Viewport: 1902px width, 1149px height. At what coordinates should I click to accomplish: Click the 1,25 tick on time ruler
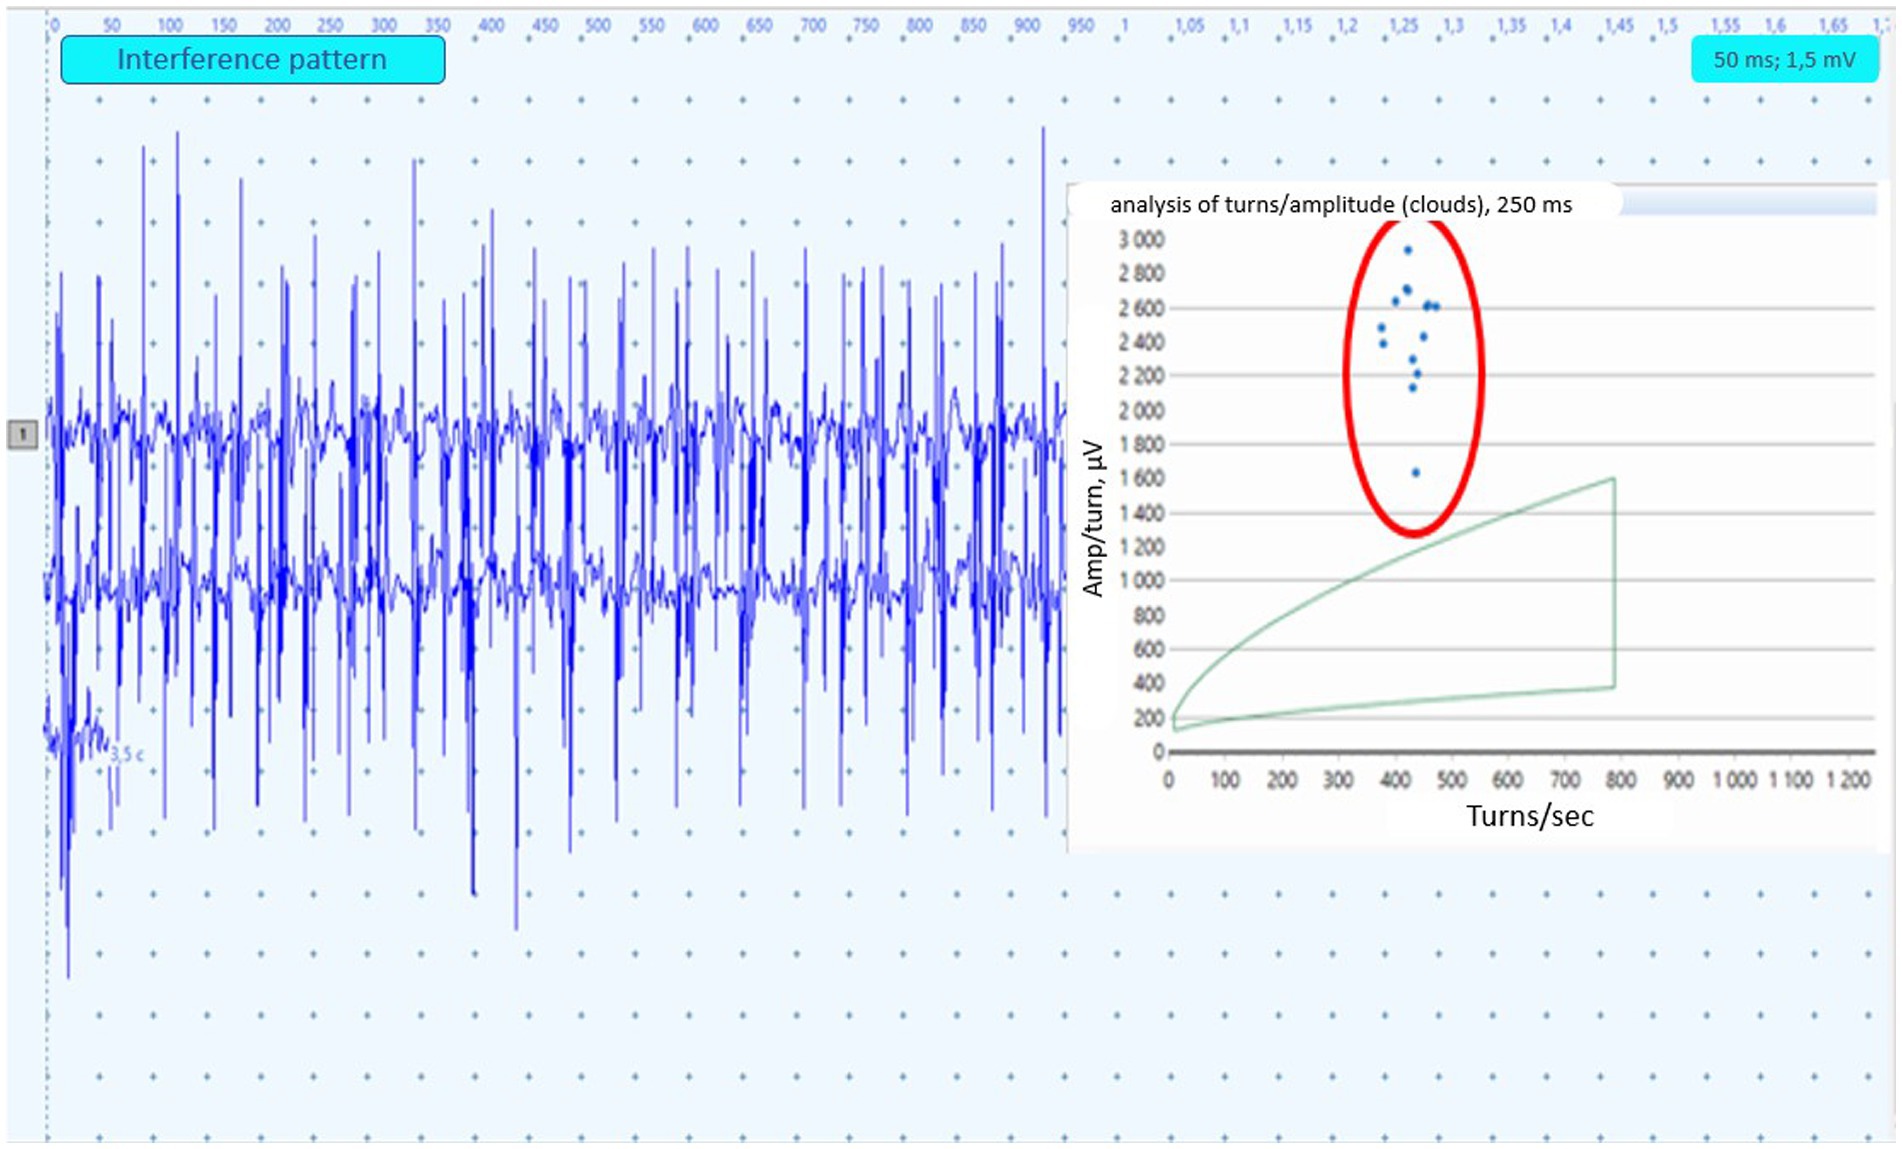pyautogui.click(x=1404, y=26)
